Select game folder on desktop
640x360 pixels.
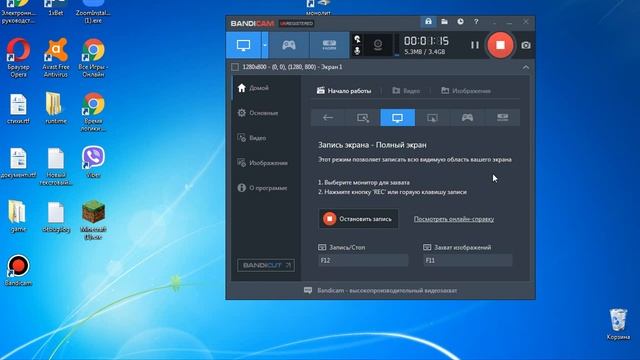click(x=18, y=216)
